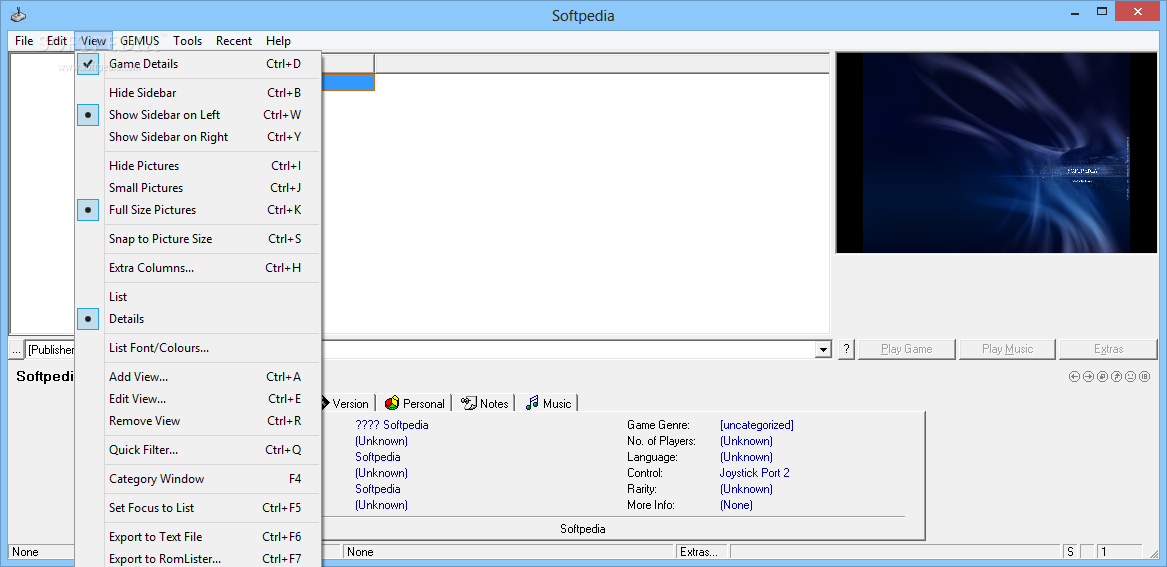The height and width of the screenshot is (567, 1167).
Task: Choose Edit View from menu
Action: [x=199, y=399]
